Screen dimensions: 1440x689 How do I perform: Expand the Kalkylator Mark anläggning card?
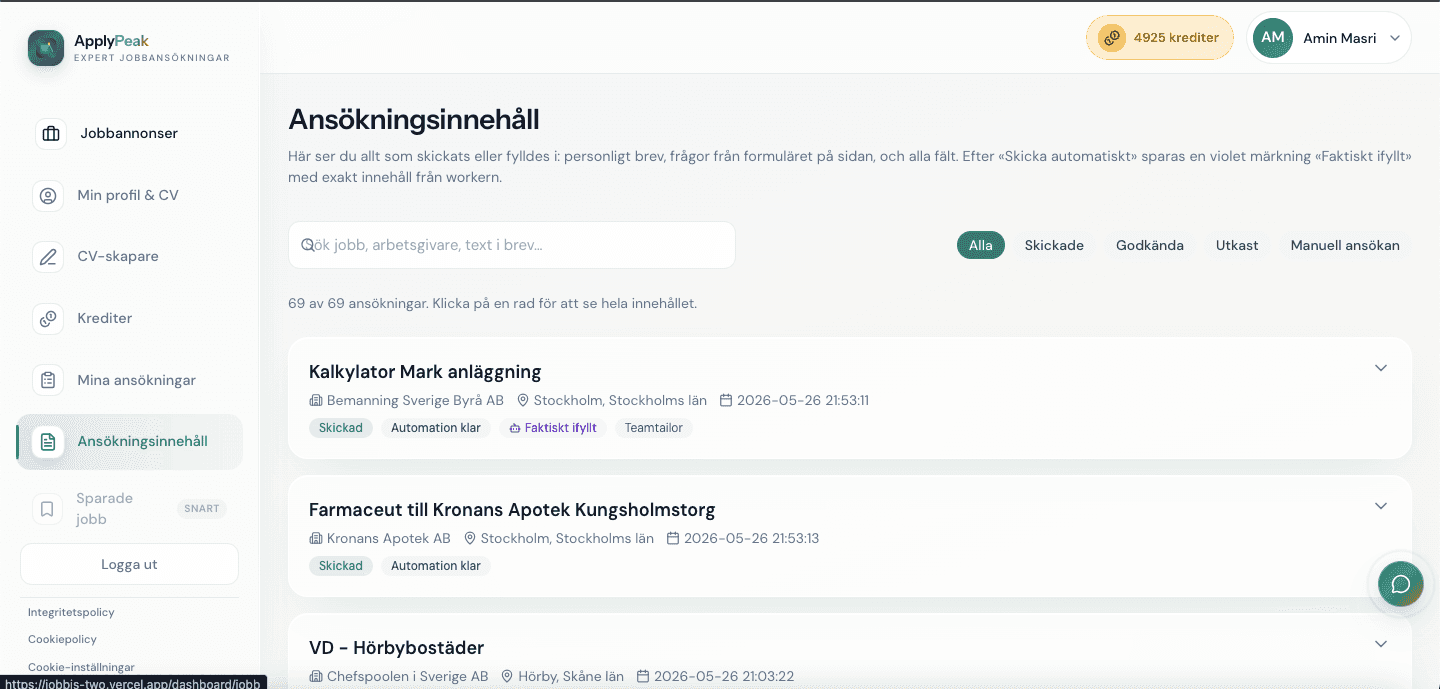click(1381, 368)
